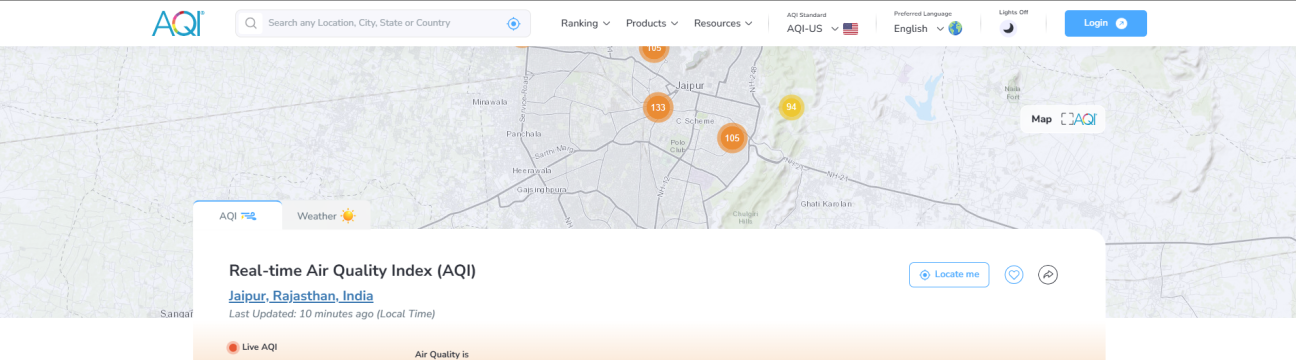Click the Real-time Air Quality Index heading
This screenshot has width=1296, height=360.
353,270
